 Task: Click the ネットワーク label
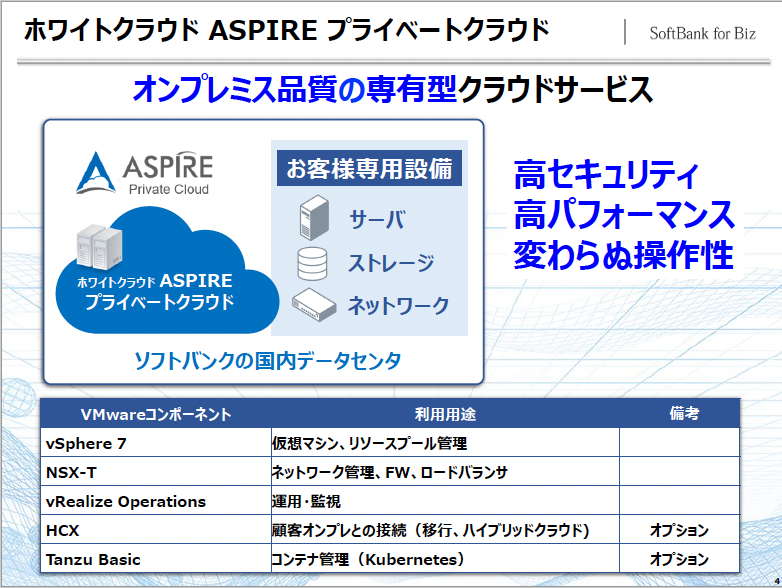point(398,305)
